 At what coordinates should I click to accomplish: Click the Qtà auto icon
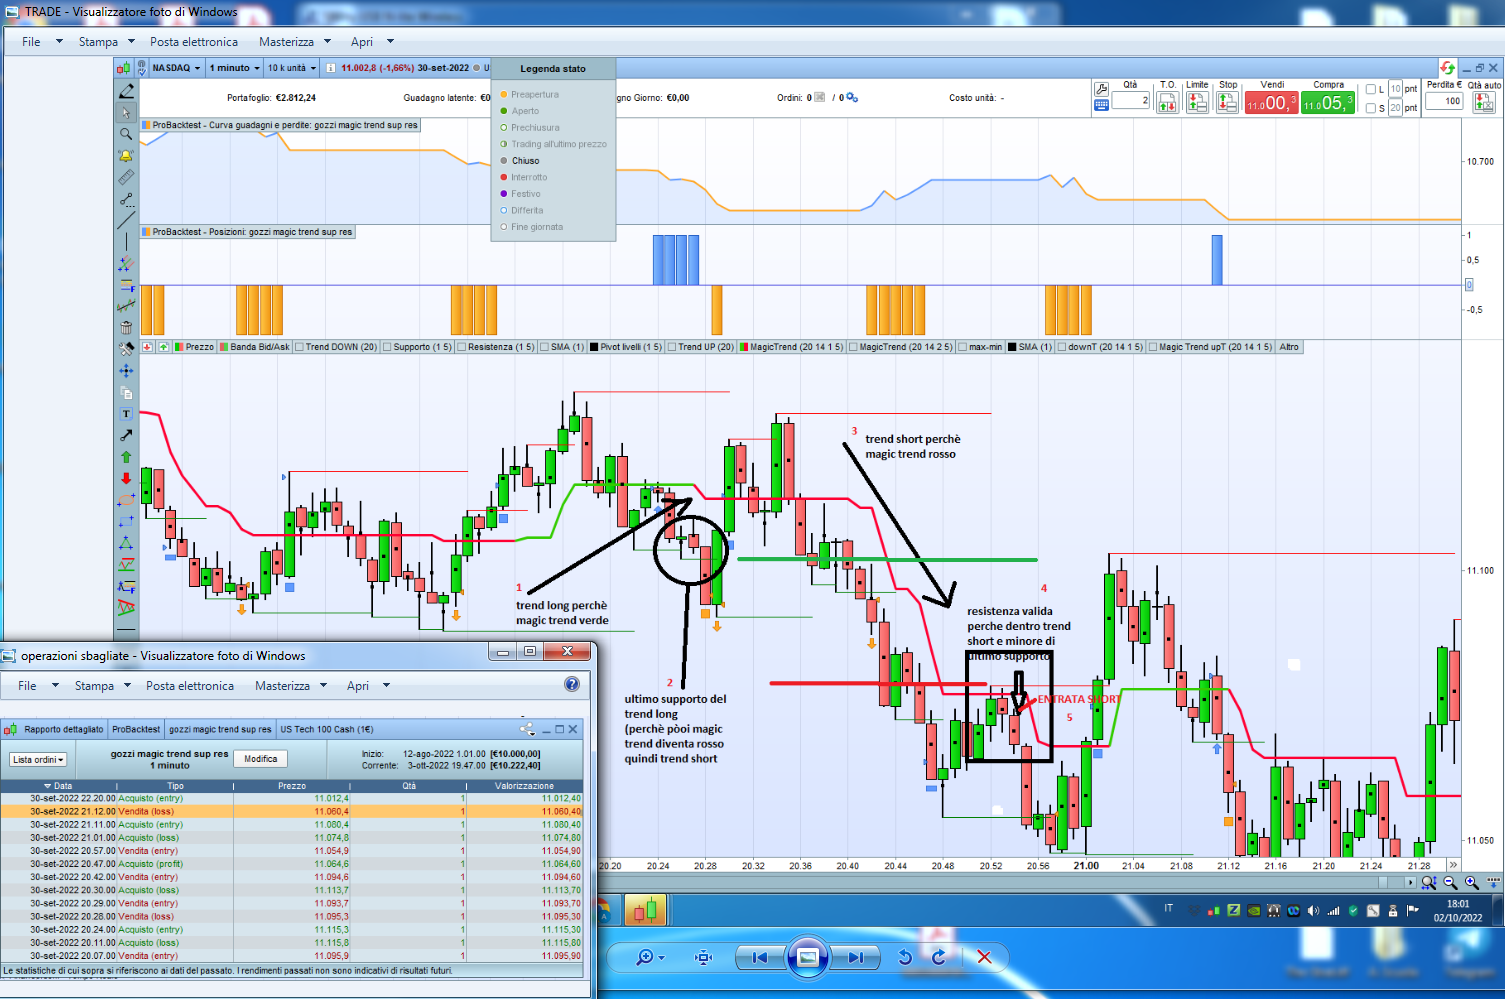pos(1484,102)
